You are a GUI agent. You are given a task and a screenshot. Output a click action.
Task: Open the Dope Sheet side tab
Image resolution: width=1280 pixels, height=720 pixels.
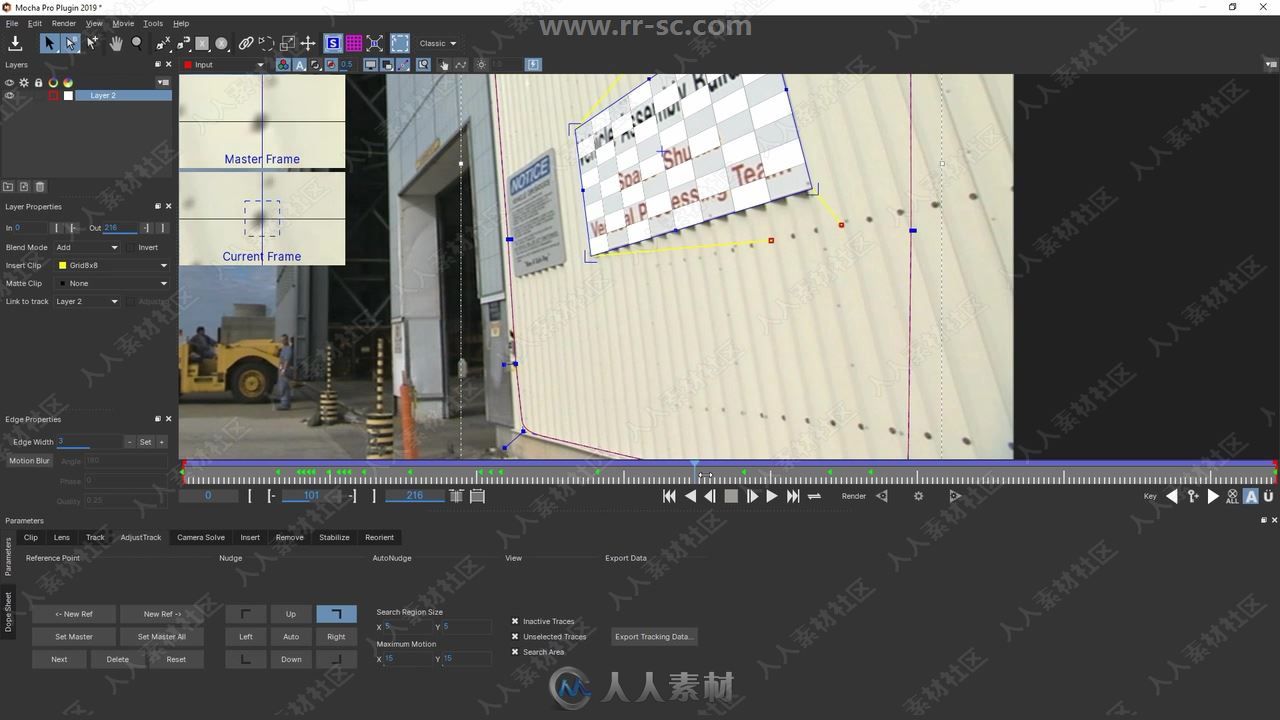tap(8, 611)
